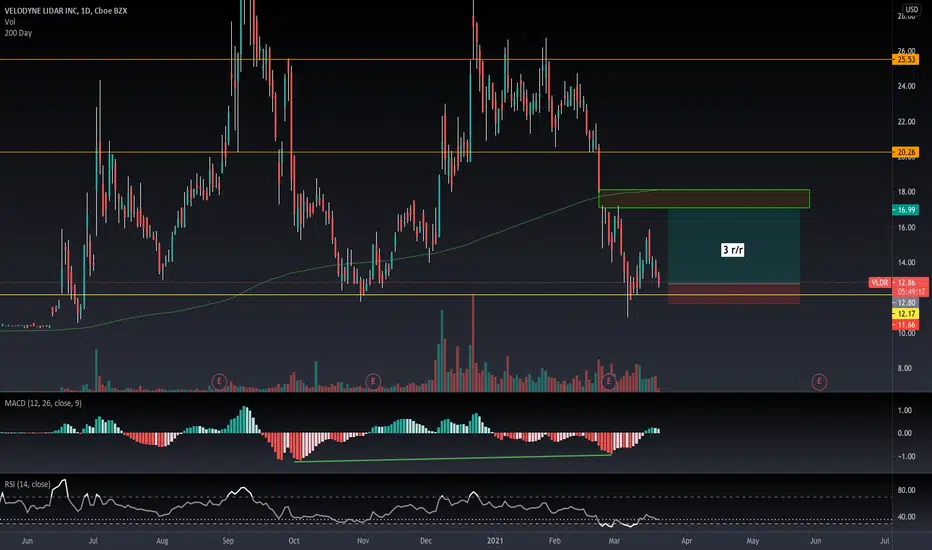Click the Feb label on time axis

pos(555,540)
